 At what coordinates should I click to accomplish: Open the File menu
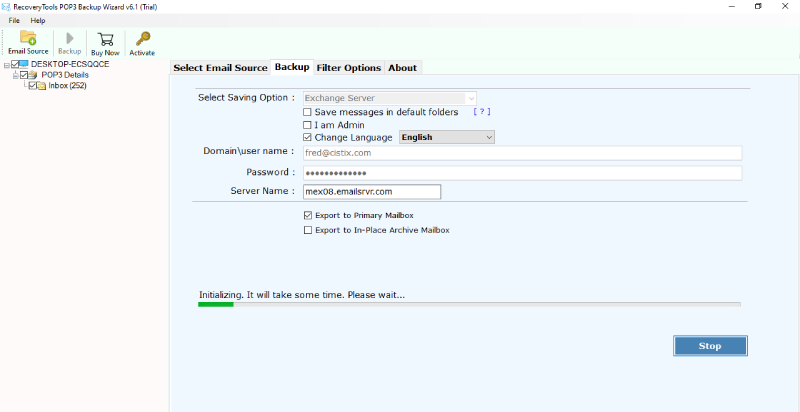[14, 20]
